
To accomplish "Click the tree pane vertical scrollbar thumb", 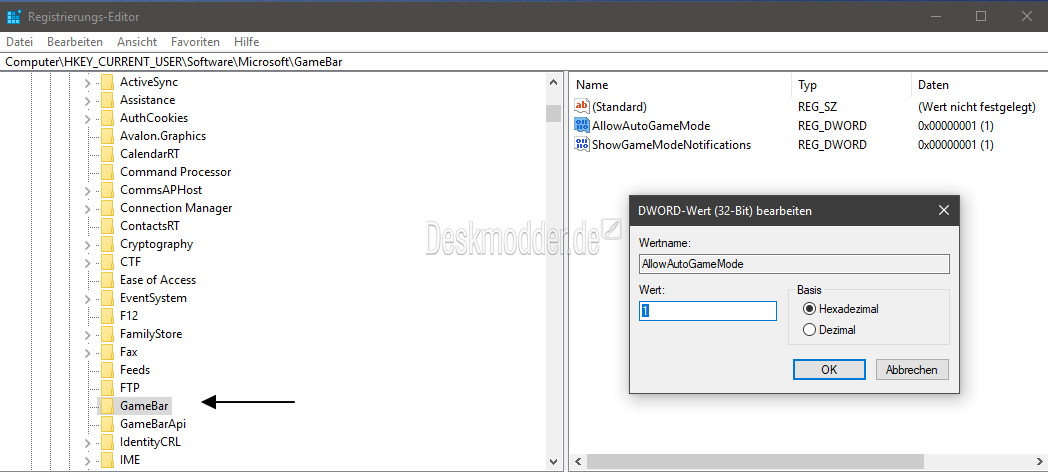I will (553, 113).
